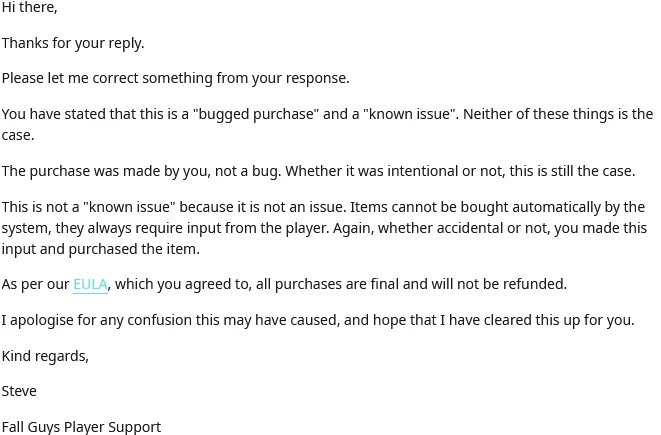Click the 'As per our' text before the link
This screenshot has height=435, width=661.
click(35, 285)
